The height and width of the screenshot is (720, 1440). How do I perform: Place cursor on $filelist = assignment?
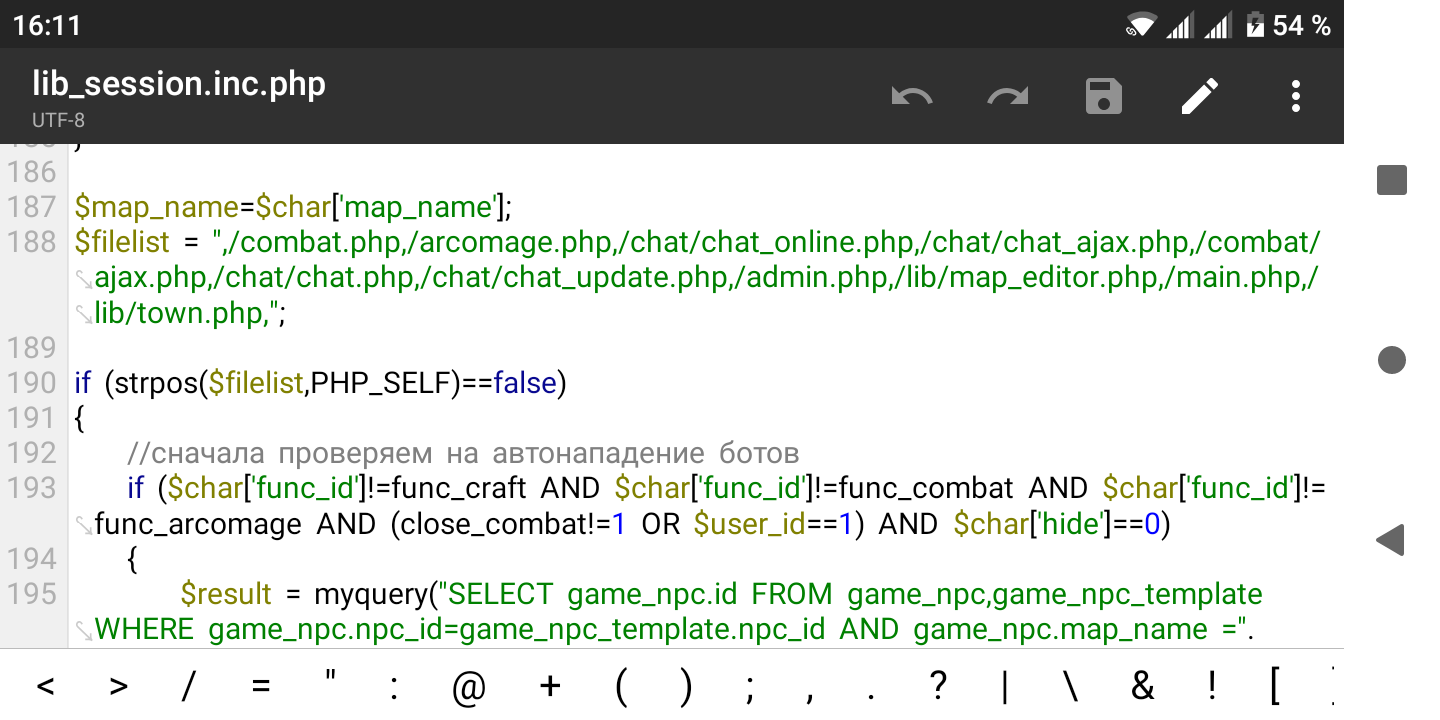(139, 242)
